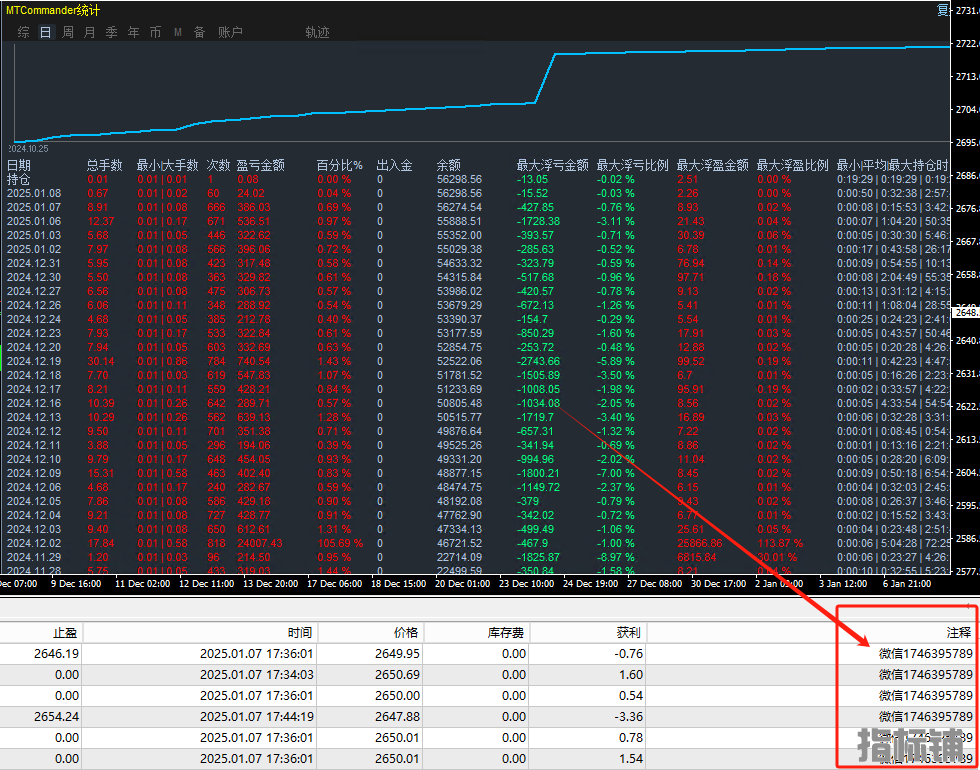The height and width of the screenshot is (770, 980).
Task: Select the 持仓 open positions row label
Action: point(19,179)
